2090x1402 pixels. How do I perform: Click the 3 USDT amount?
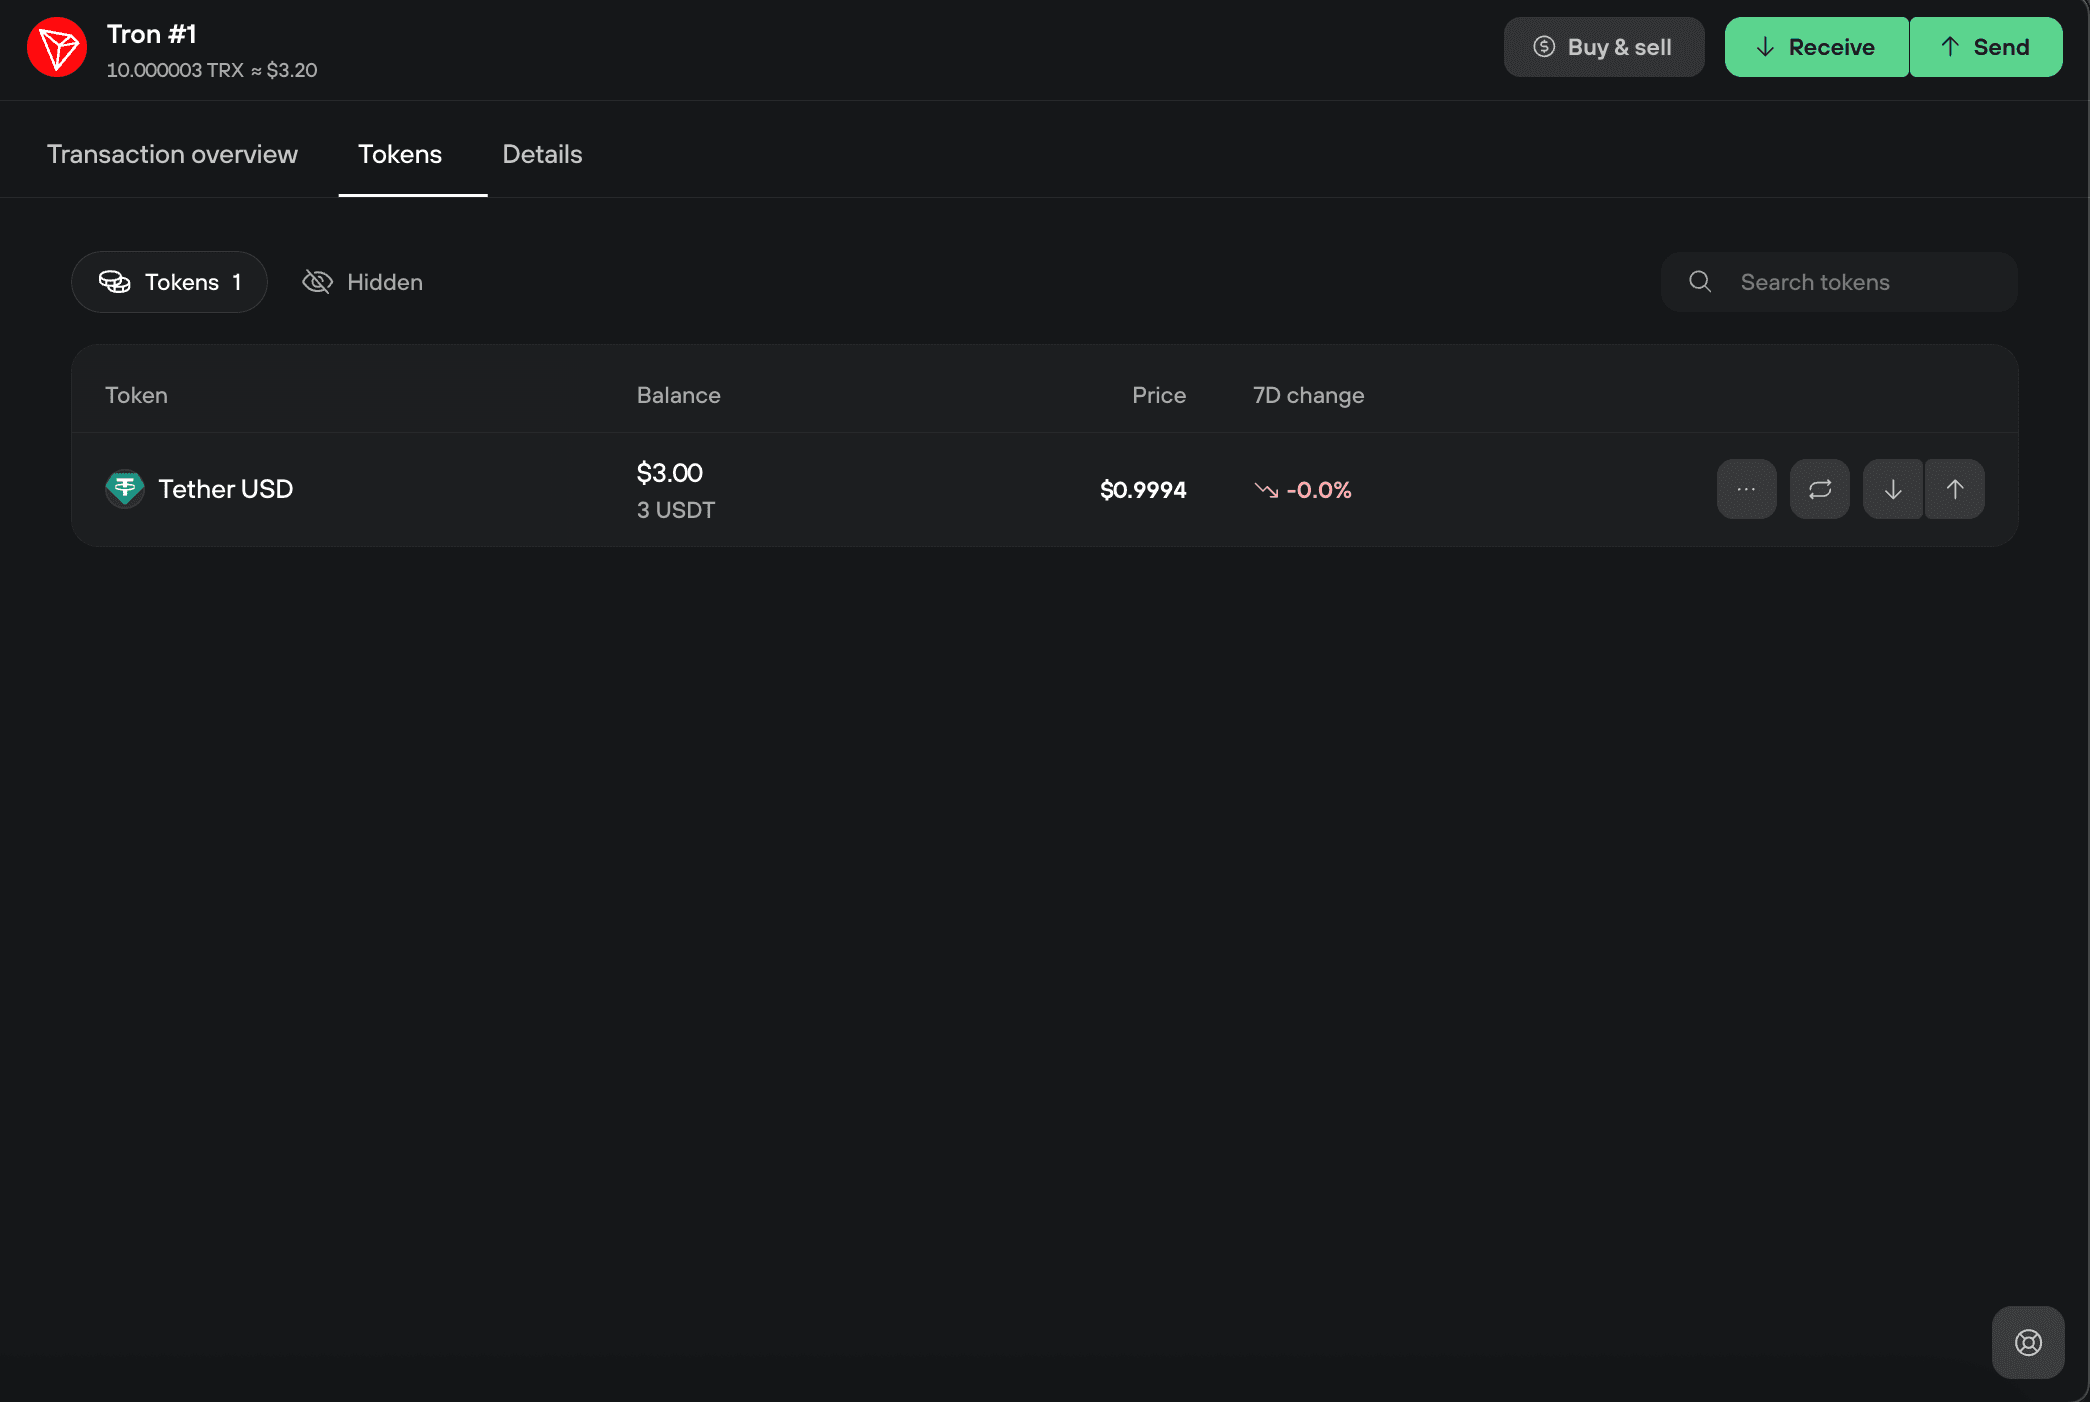(x=676, y=510)
